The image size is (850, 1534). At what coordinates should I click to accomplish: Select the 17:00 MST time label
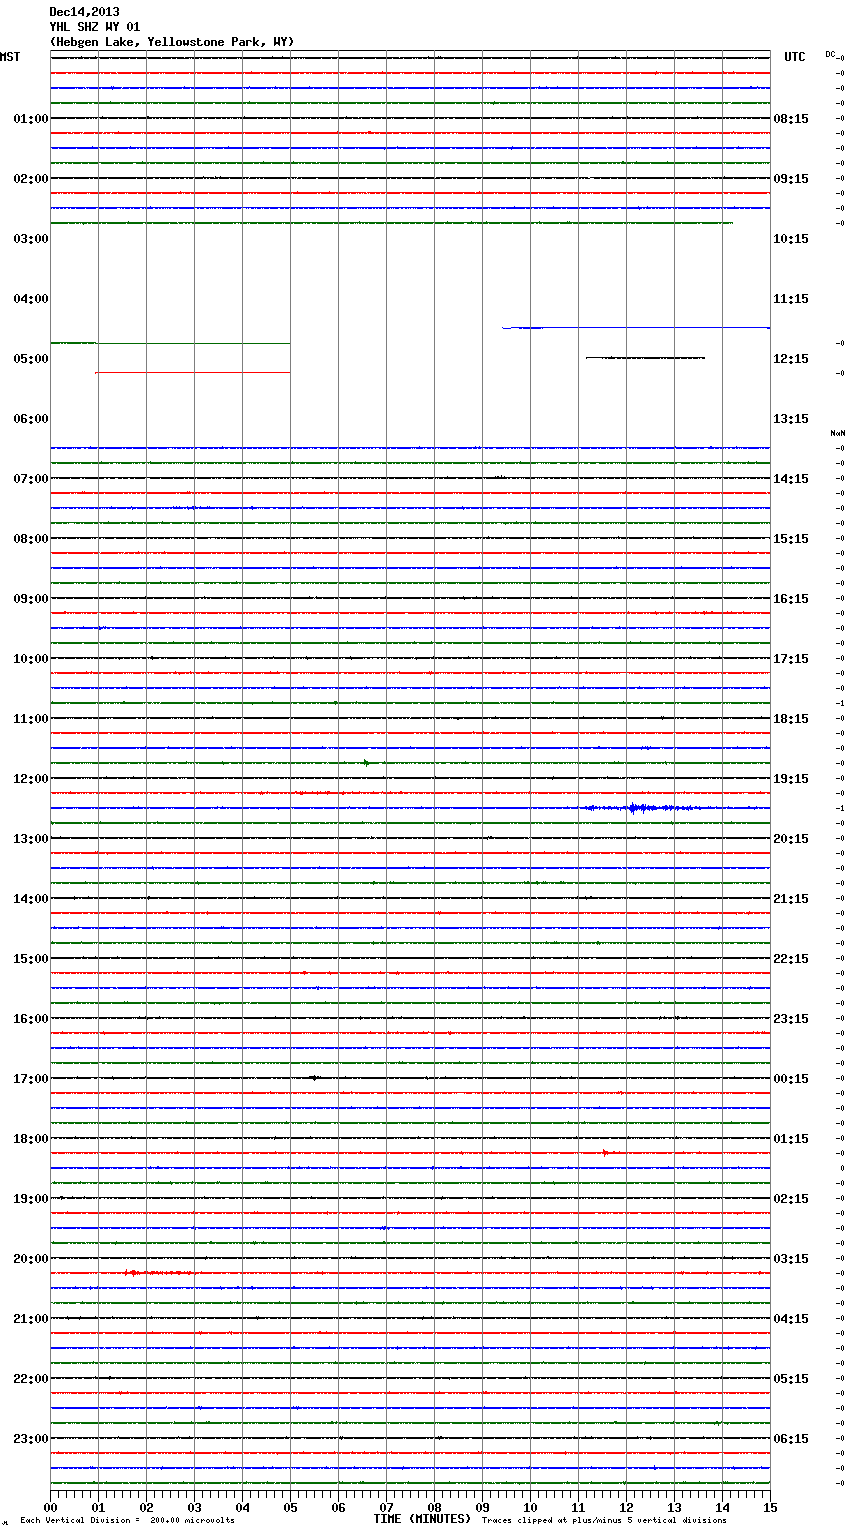pyautogui.click(x=30, y=1079)
